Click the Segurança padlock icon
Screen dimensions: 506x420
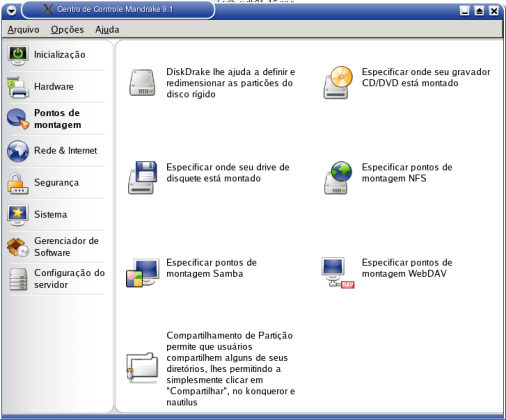(x=18, y=183)
